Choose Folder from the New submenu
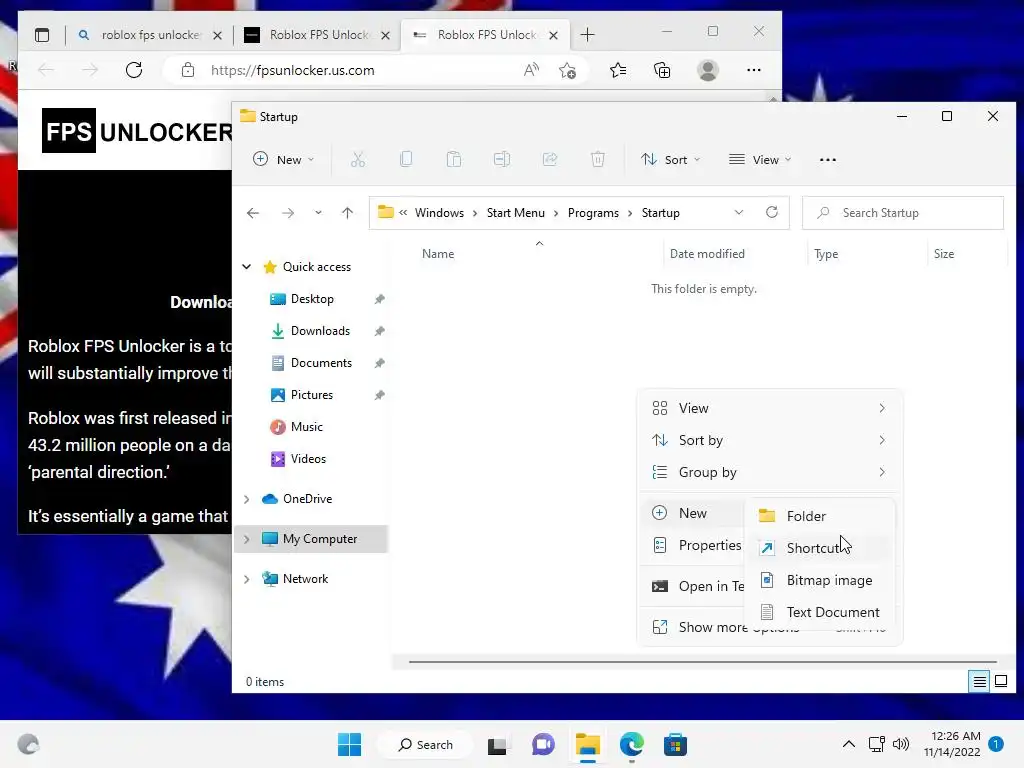Image resolution: width=1024 pixels, height=768 pixels. coord(820,516)
